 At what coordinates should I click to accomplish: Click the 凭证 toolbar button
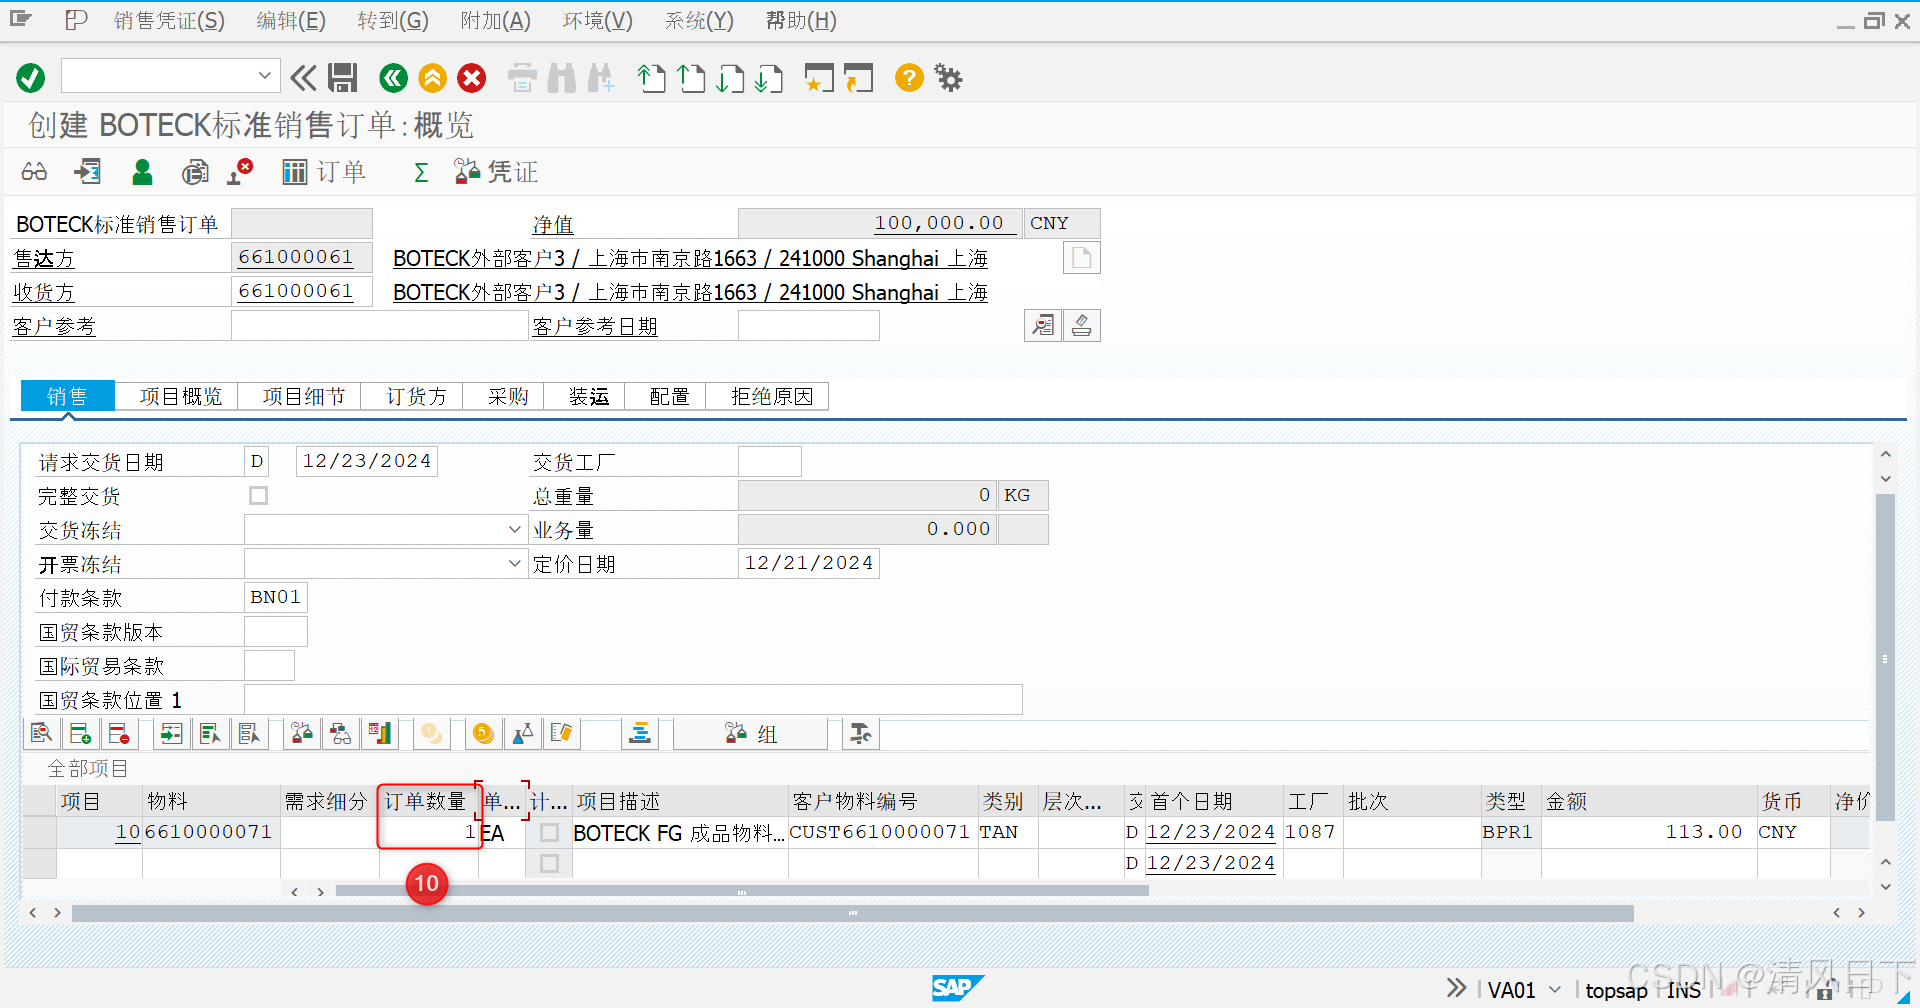coord(496,172)
